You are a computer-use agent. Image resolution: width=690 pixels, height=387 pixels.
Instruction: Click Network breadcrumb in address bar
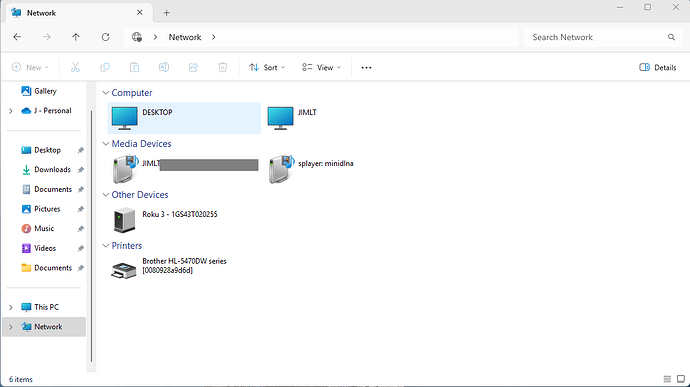(x=185, y=37)
